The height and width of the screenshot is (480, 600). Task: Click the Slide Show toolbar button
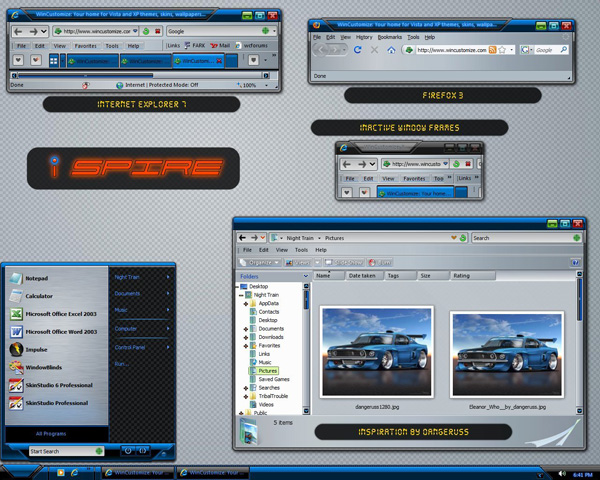344,263
